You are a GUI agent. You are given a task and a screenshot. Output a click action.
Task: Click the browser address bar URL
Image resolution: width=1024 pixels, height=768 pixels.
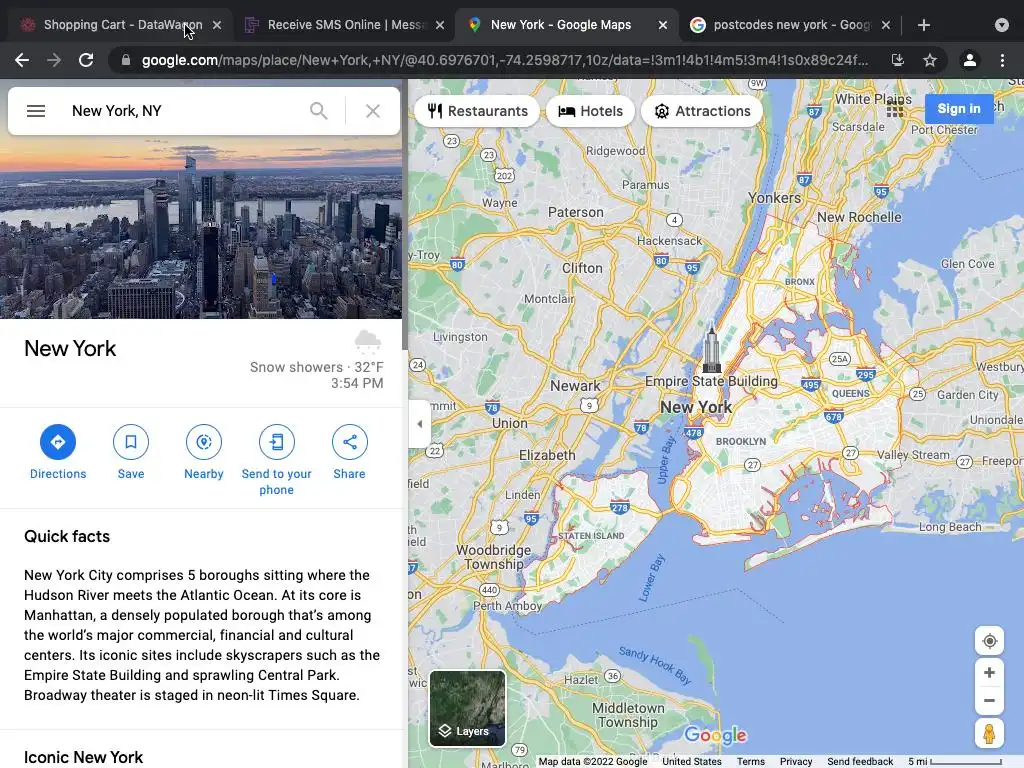[505, 60]
